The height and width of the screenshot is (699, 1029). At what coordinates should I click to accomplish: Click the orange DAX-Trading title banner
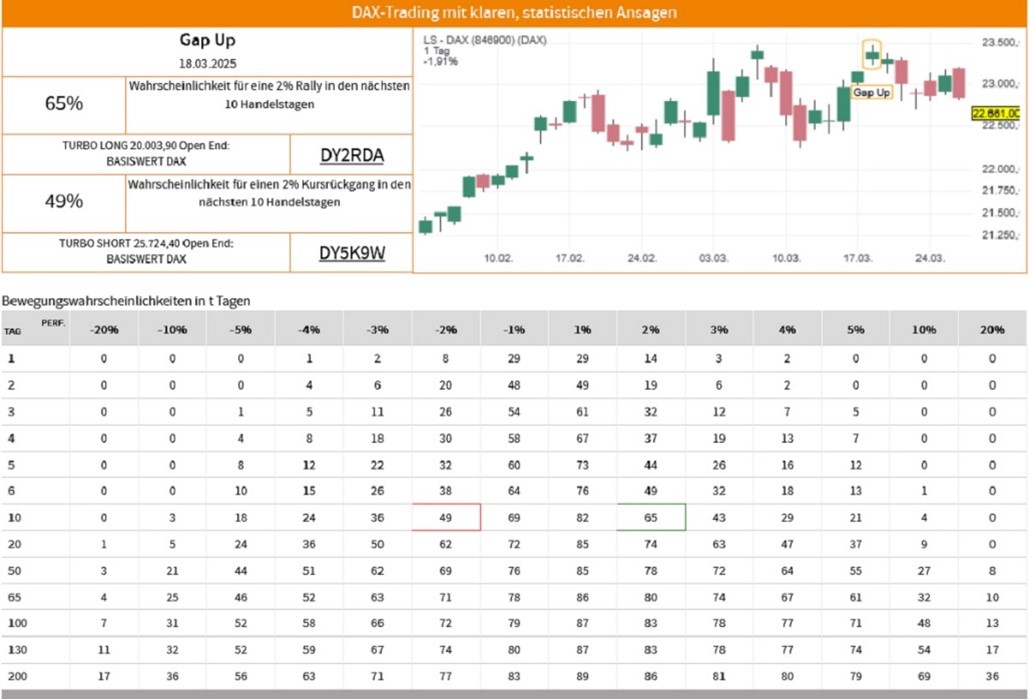514,13
